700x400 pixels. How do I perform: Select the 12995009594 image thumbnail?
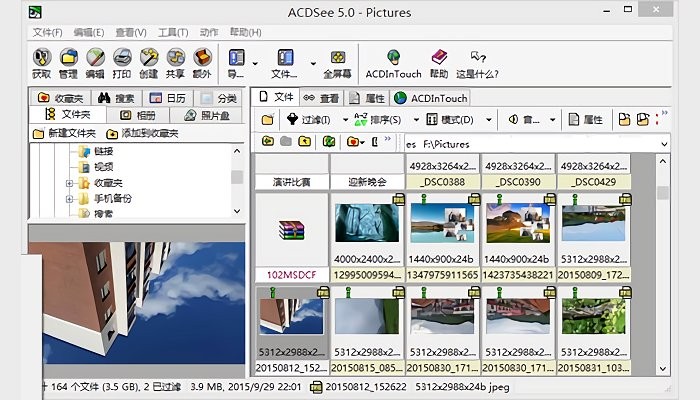pyautogui.click(x=367, y=223)
